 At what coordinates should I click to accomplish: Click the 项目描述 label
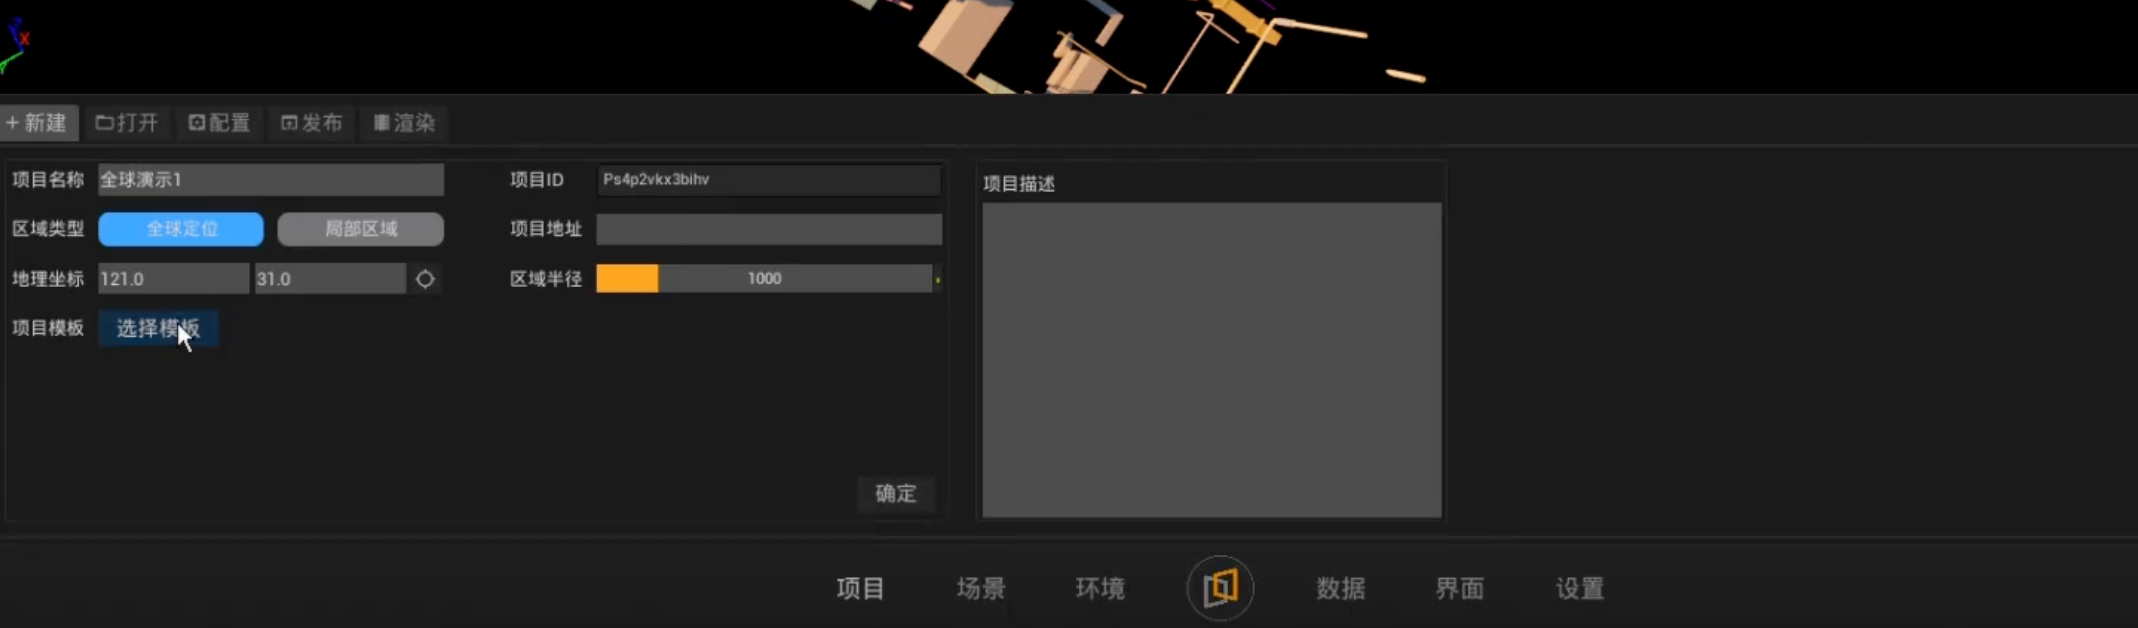tap(1019, 184)
